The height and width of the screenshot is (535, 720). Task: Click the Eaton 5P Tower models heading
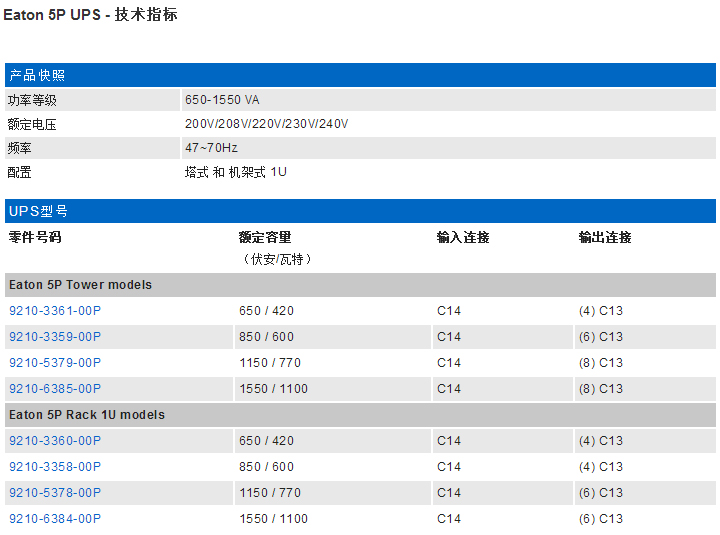80,285
